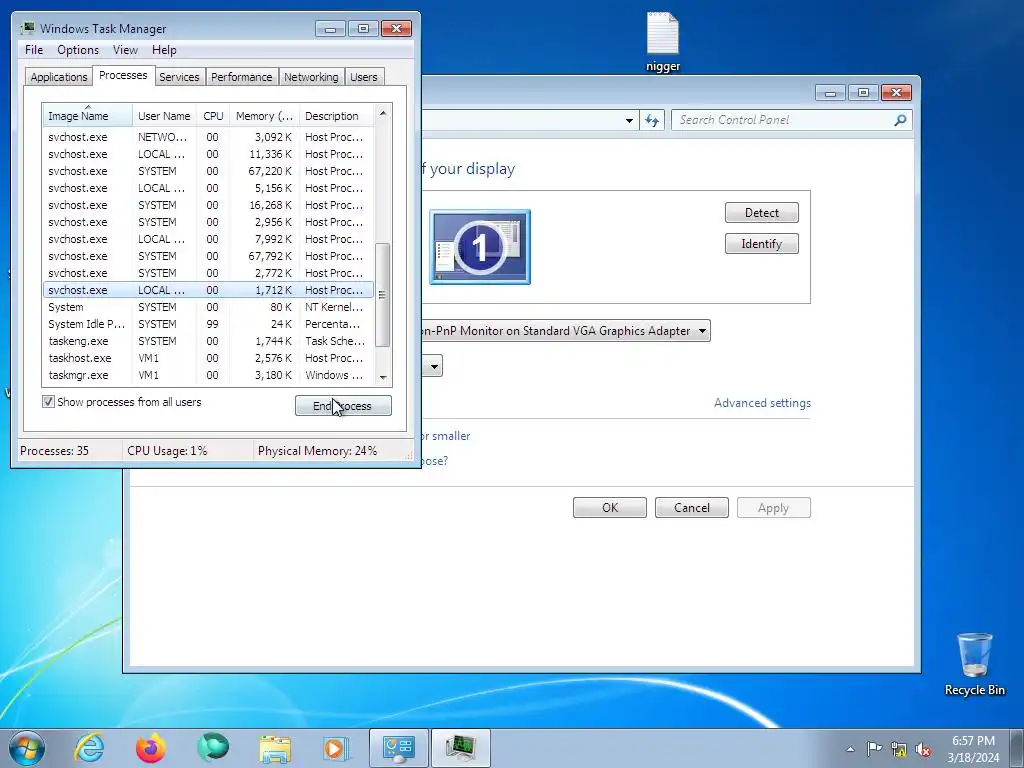
Task: Select the taskeng.exe process row
Action: [208, 341]
